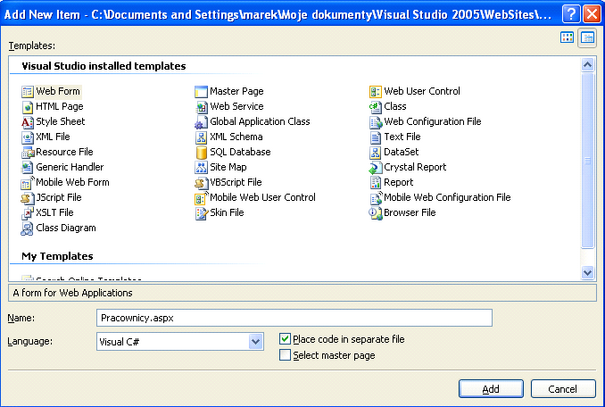
Task: Click the Report template label
Action: point(398,182)
